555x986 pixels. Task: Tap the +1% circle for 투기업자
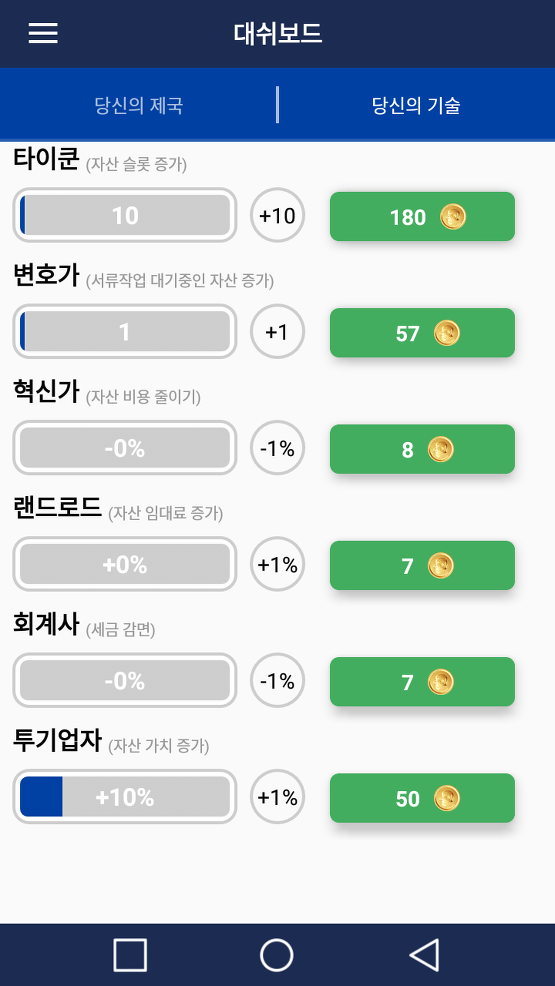[277, 797]
